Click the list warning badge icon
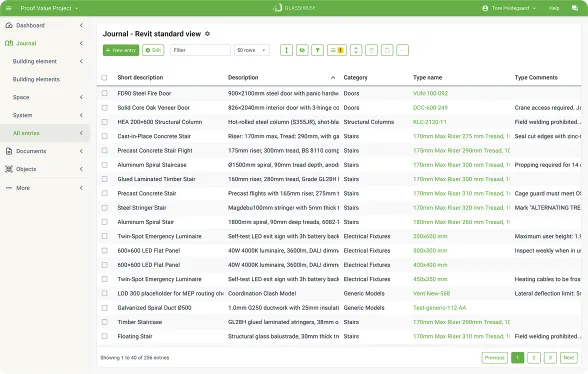Image resolution: width=588 pixels, height=374 pixels. (x=336, y=50)
